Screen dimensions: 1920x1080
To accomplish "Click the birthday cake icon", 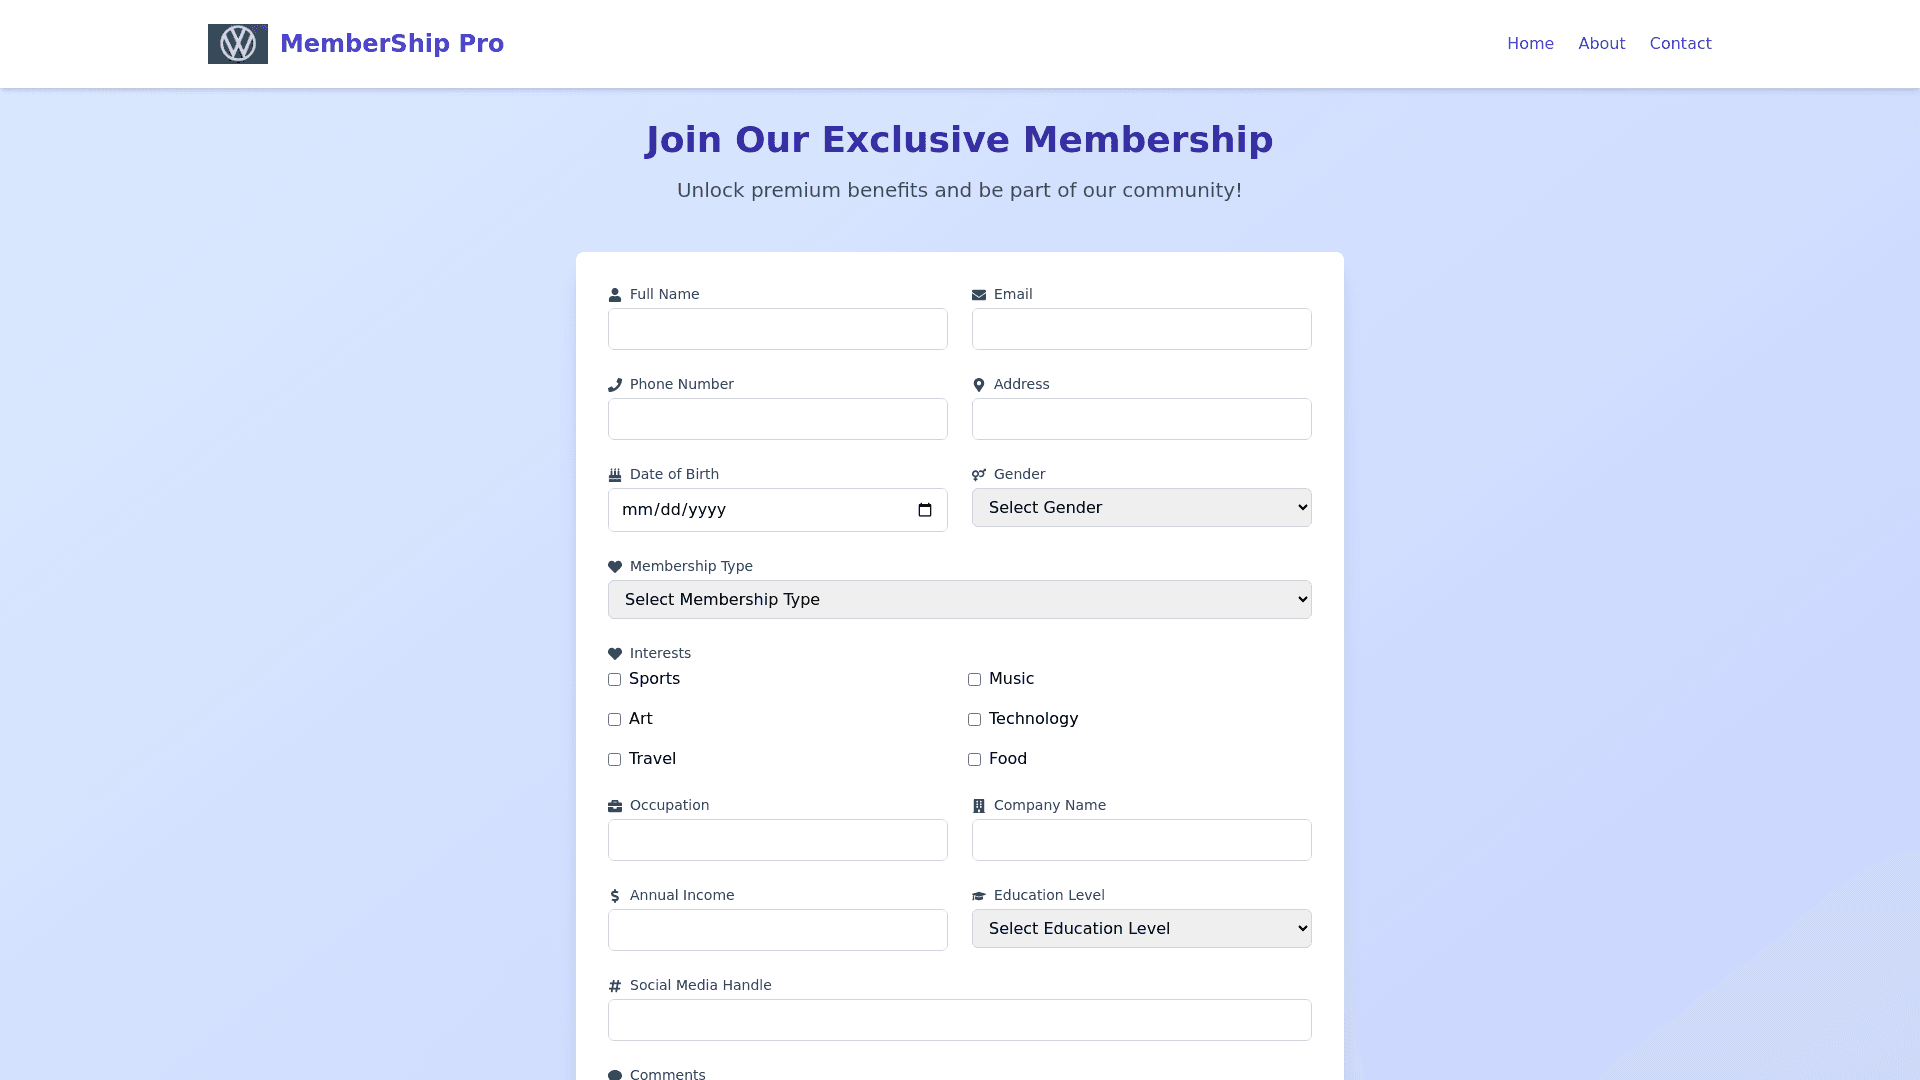I will tap(615, 475).
